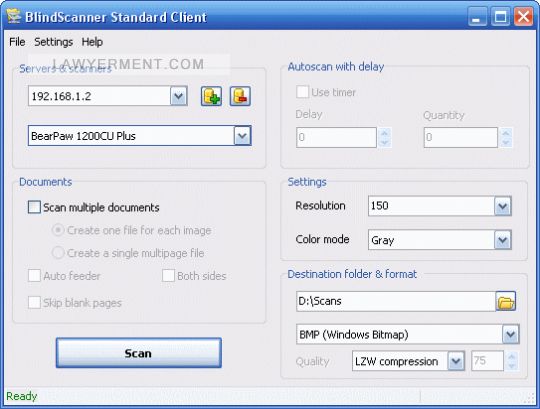540x409 pixels.
Task: Toggle the Skip blank pages checkbox
Action: click(x=34, y=303)
